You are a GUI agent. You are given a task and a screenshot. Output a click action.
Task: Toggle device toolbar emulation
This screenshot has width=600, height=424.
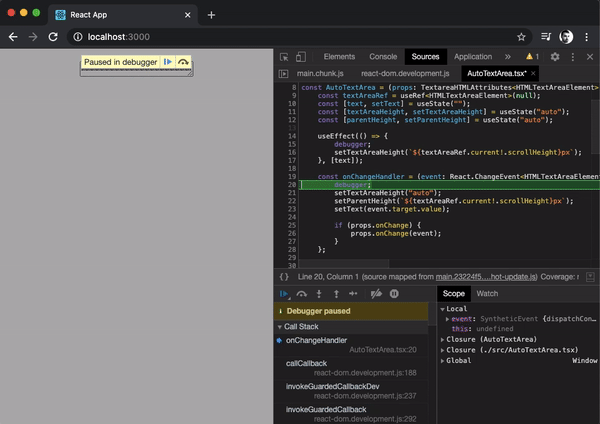pyautogui.click(x=303, y=57)
